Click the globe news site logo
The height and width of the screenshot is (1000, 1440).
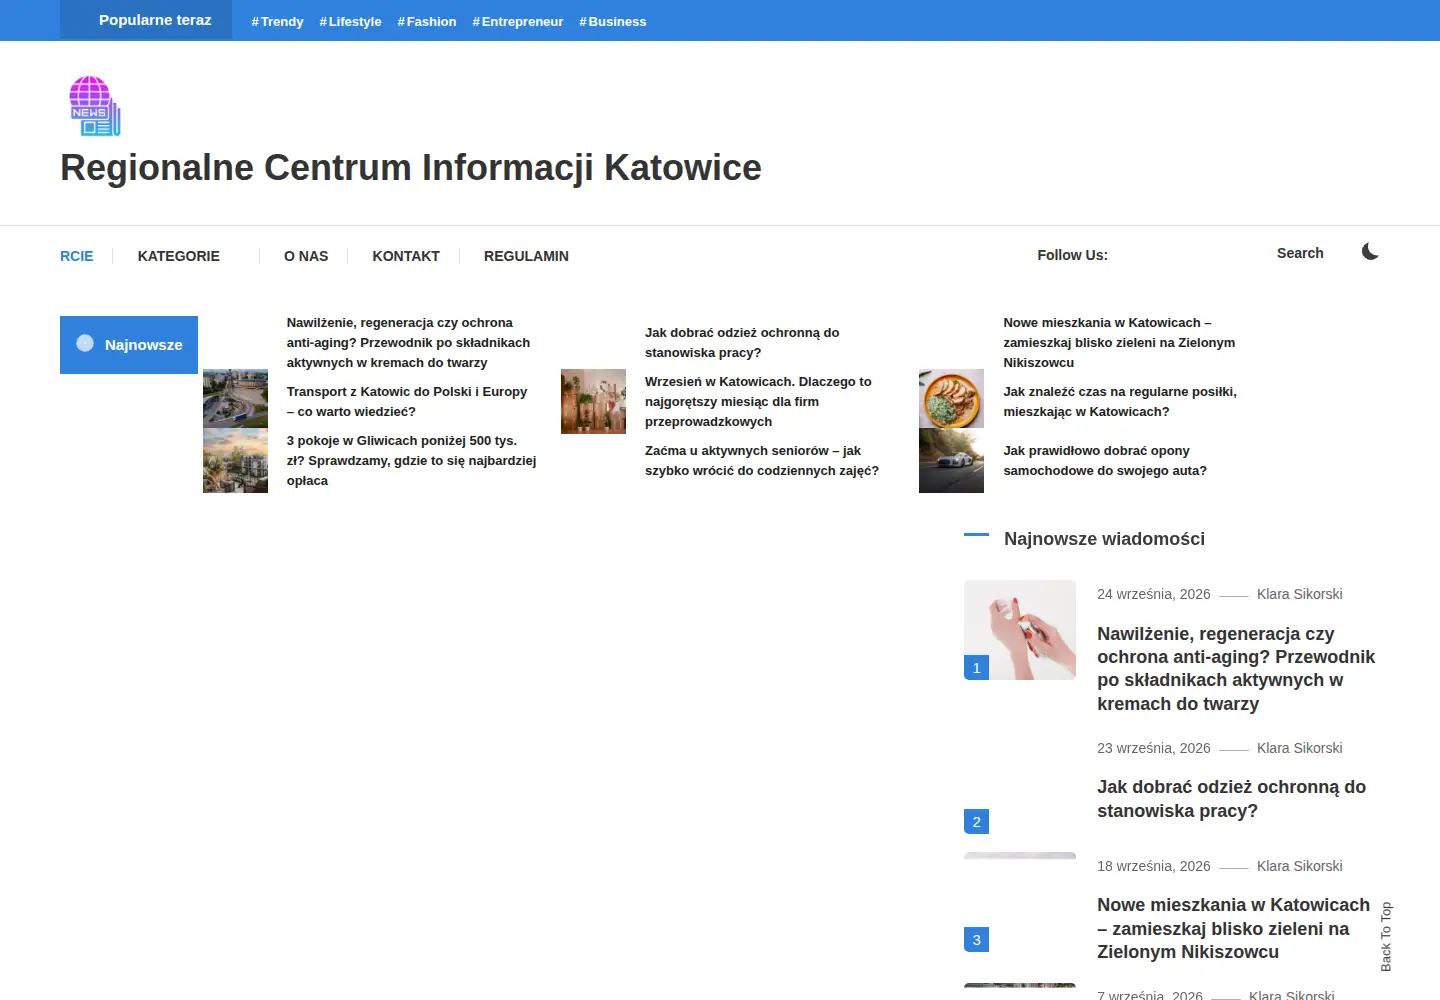(94, 106)
